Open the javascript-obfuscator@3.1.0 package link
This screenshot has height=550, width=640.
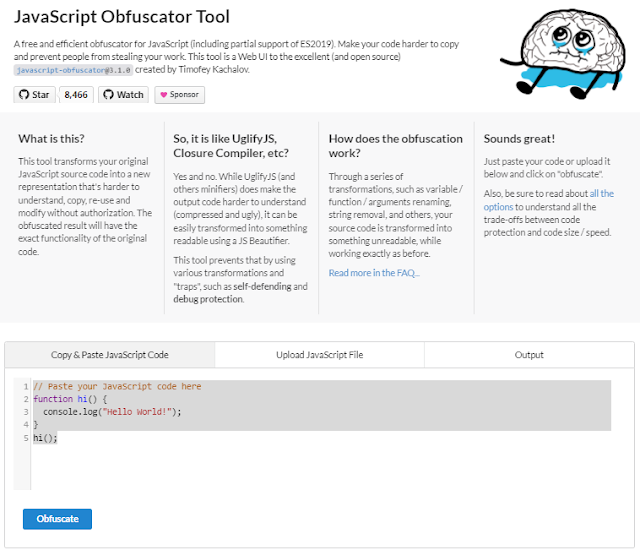pos(73,70)
